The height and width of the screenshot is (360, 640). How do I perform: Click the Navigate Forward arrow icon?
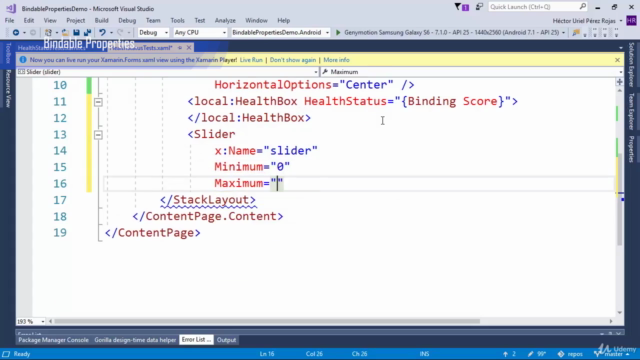33,33
